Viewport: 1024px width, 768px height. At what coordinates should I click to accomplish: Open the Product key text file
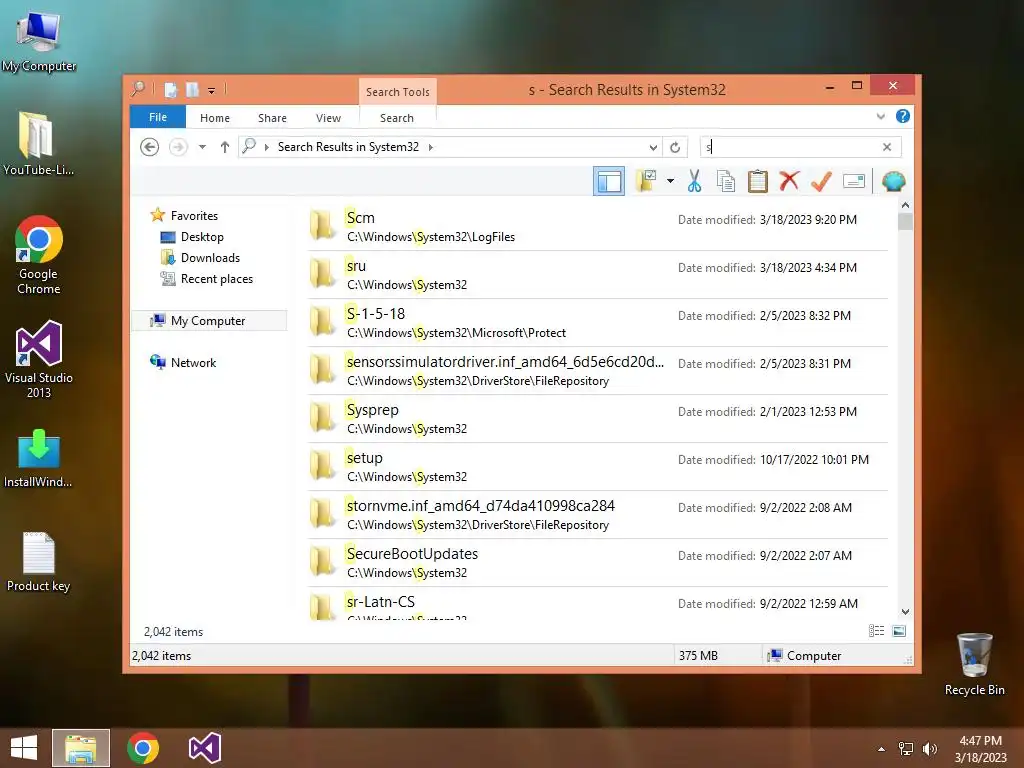pos(38,562)
